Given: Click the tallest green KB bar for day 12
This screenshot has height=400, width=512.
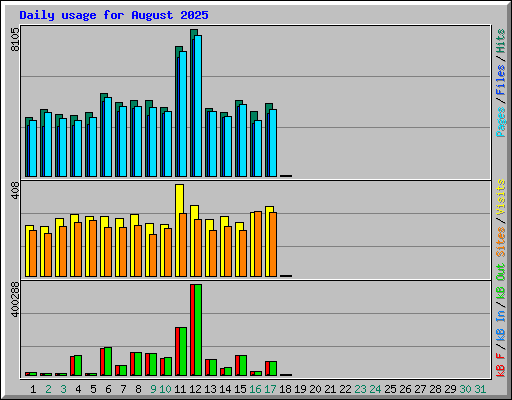Looking at the screenshot, I should pyautogui.click(x=198, y=330).
